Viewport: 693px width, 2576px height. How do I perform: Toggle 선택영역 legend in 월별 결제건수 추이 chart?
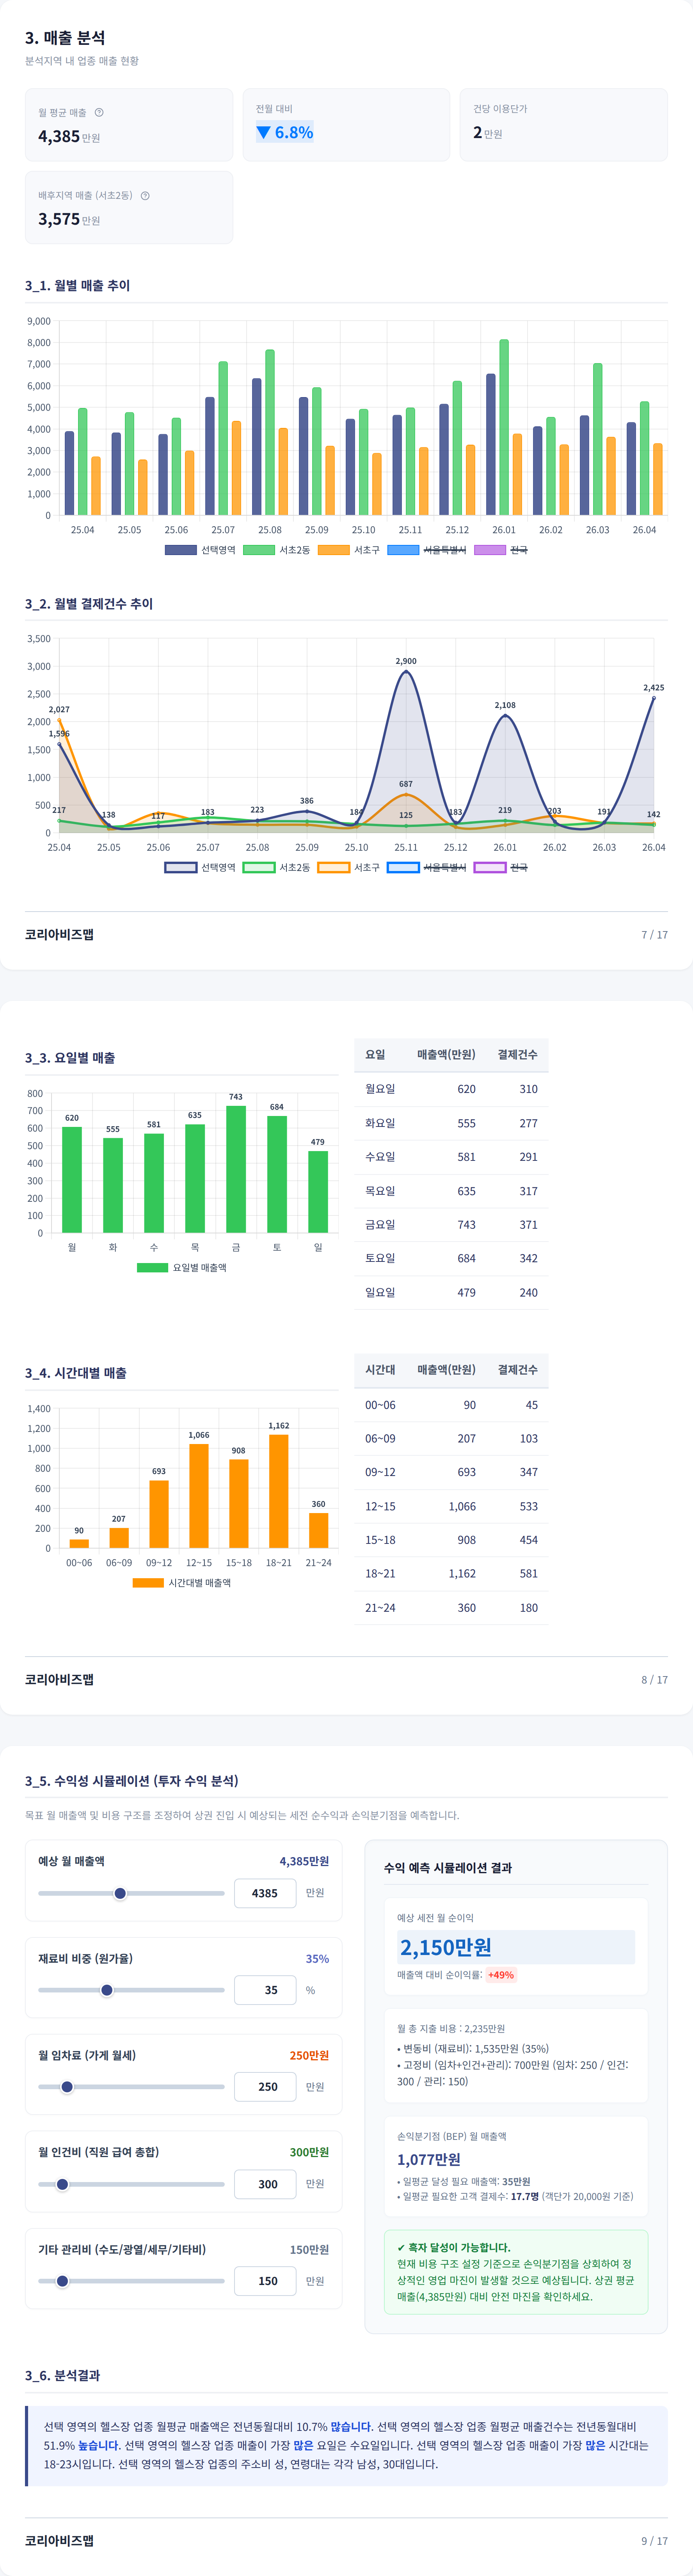(200, 867)
